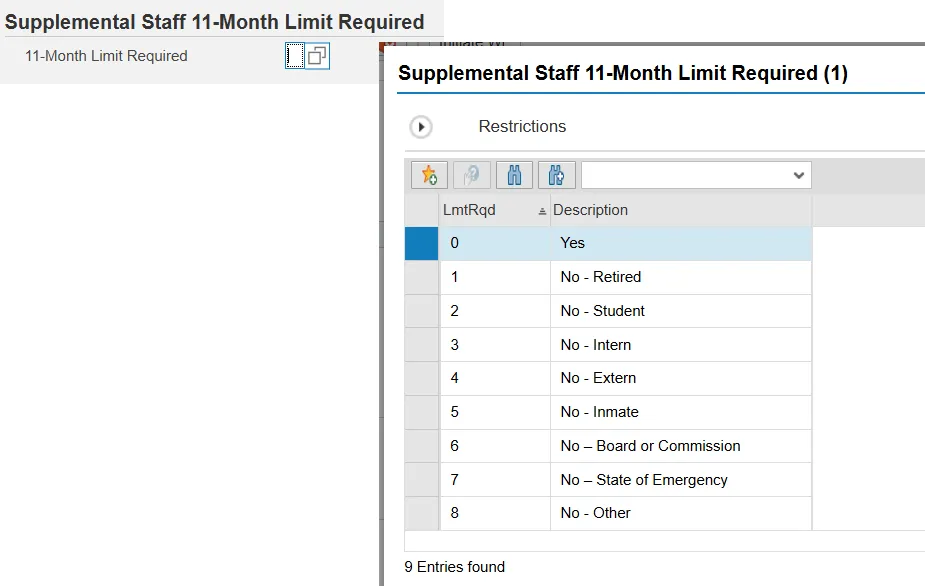Click the 11-Month Limit Required input field
Image resolution: width=925 pixels, height=586 pixels.
coord(294,56)
